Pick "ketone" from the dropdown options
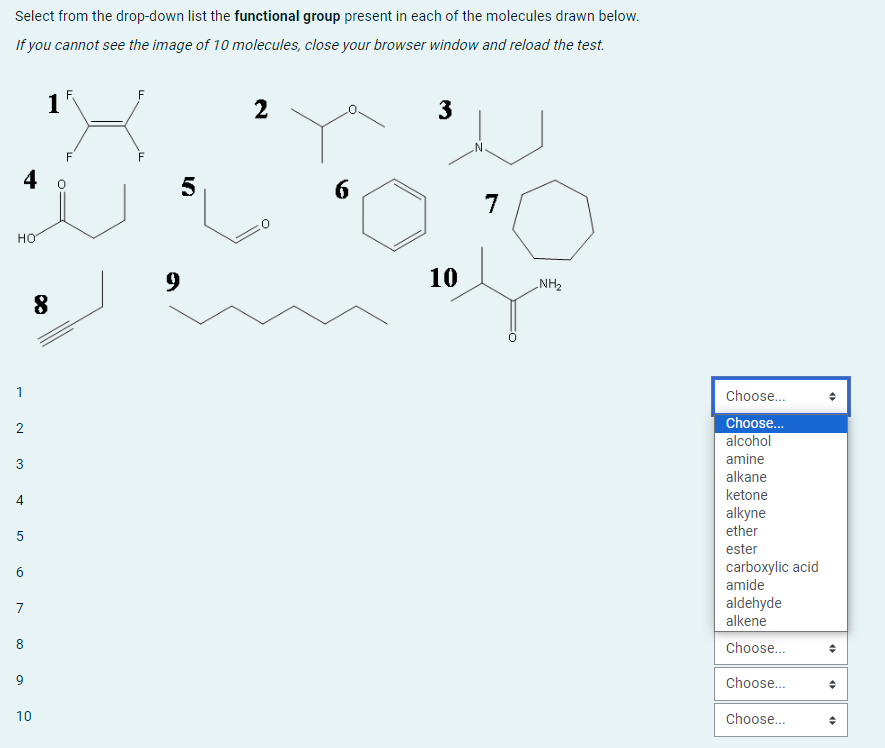Image resolution: width=885 pixels, height=748 pixels. [x=745, y=494]
